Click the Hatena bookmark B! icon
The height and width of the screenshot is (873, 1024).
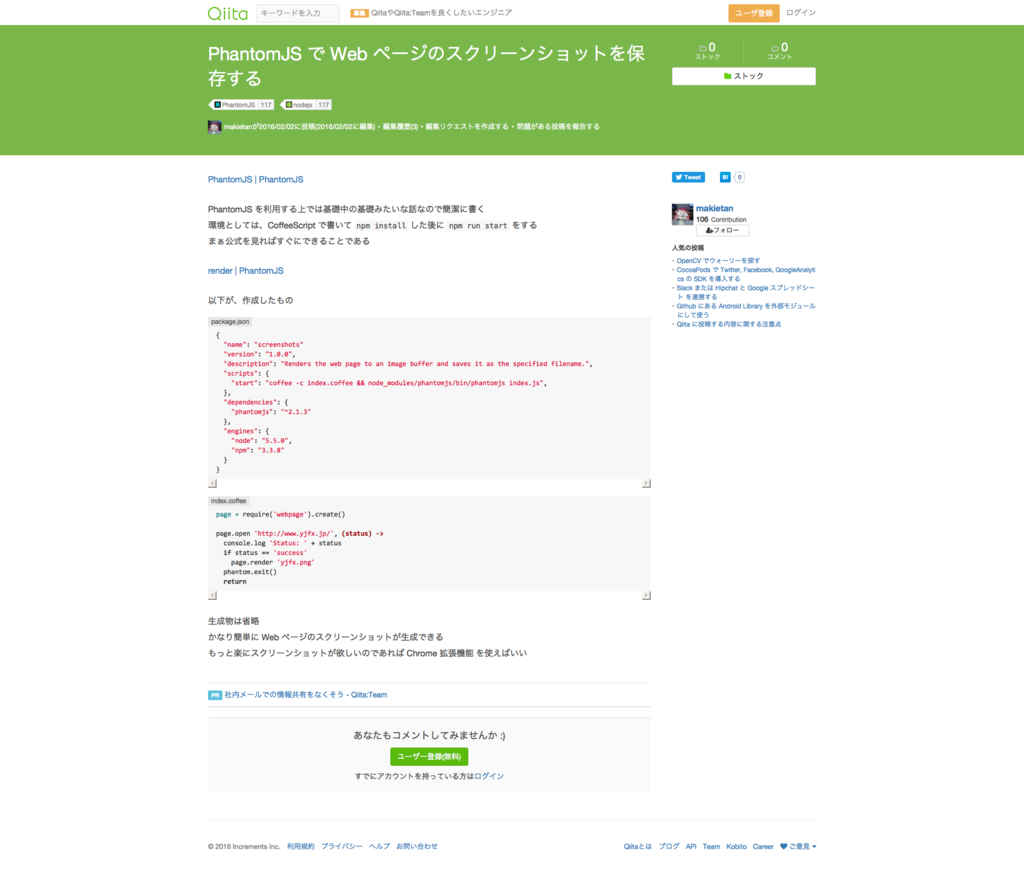(x=725, y=177)
